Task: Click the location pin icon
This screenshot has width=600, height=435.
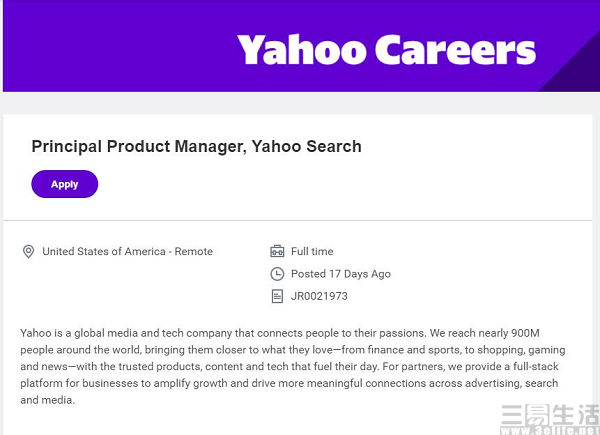Action: click(x=28, y=251)
